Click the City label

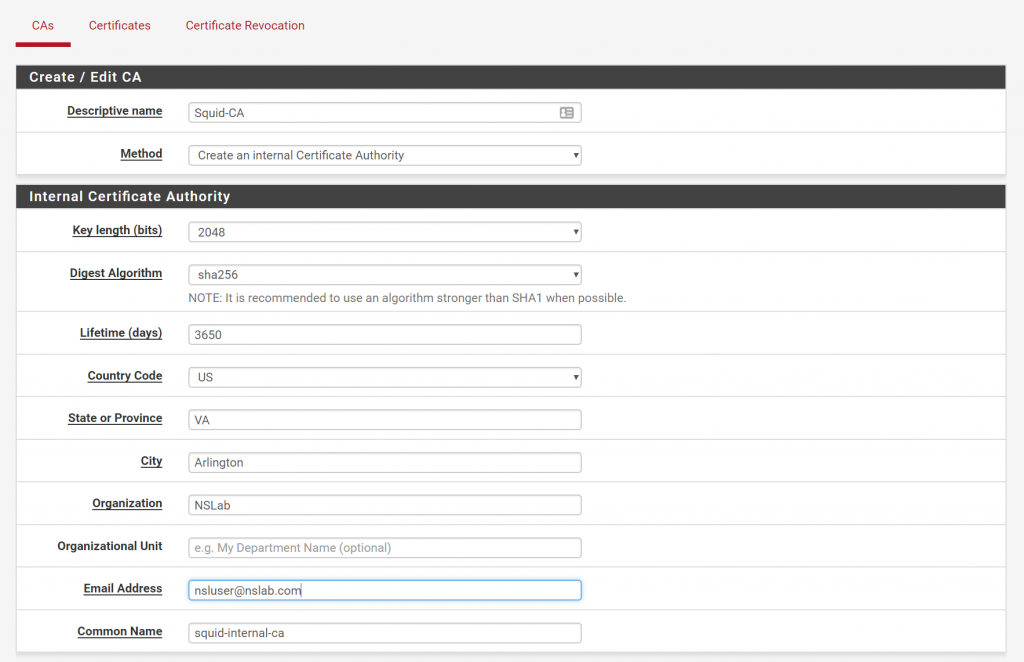(152, 461)
